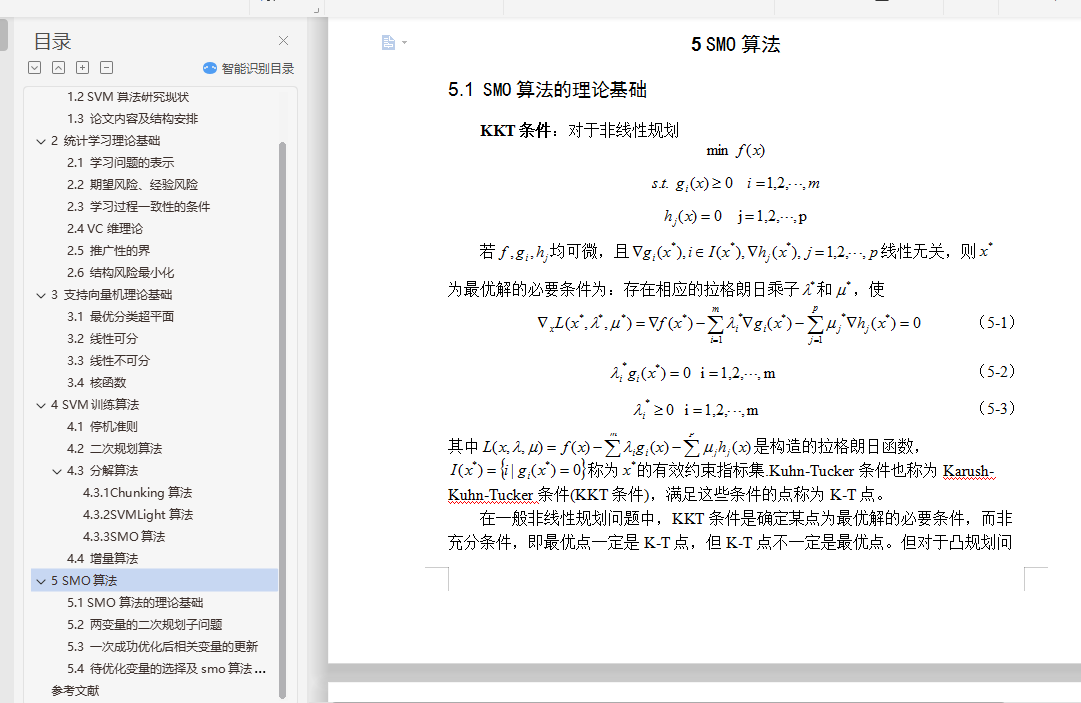Collapse the '4 SVM 训练算法' section

pyautogui.click(x=41, y=405)
